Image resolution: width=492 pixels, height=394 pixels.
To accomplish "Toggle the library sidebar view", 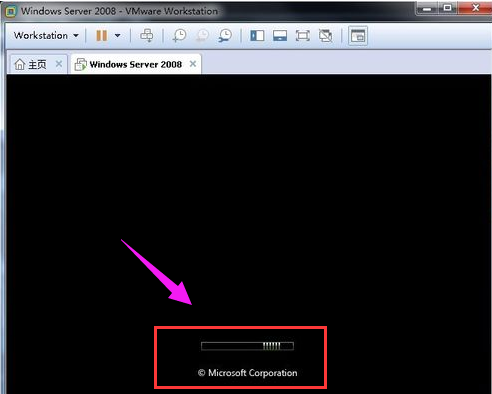I will 257,35.
